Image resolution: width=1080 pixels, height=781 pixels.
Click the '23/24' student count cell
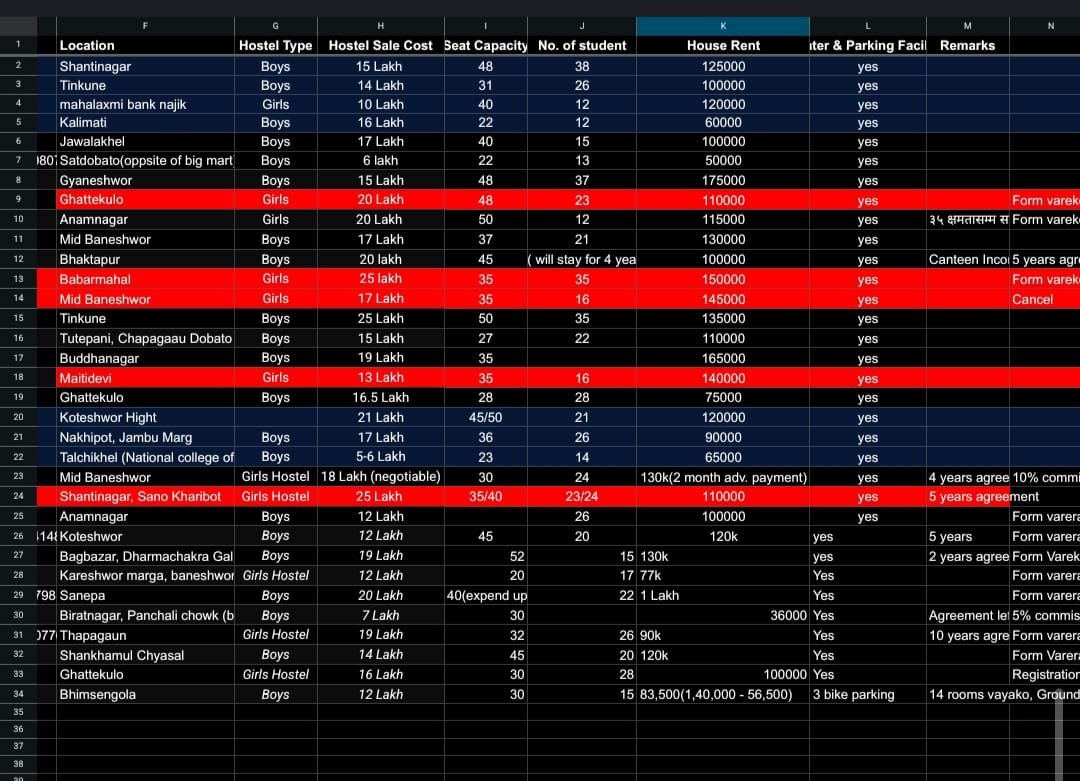coord(582,497)
